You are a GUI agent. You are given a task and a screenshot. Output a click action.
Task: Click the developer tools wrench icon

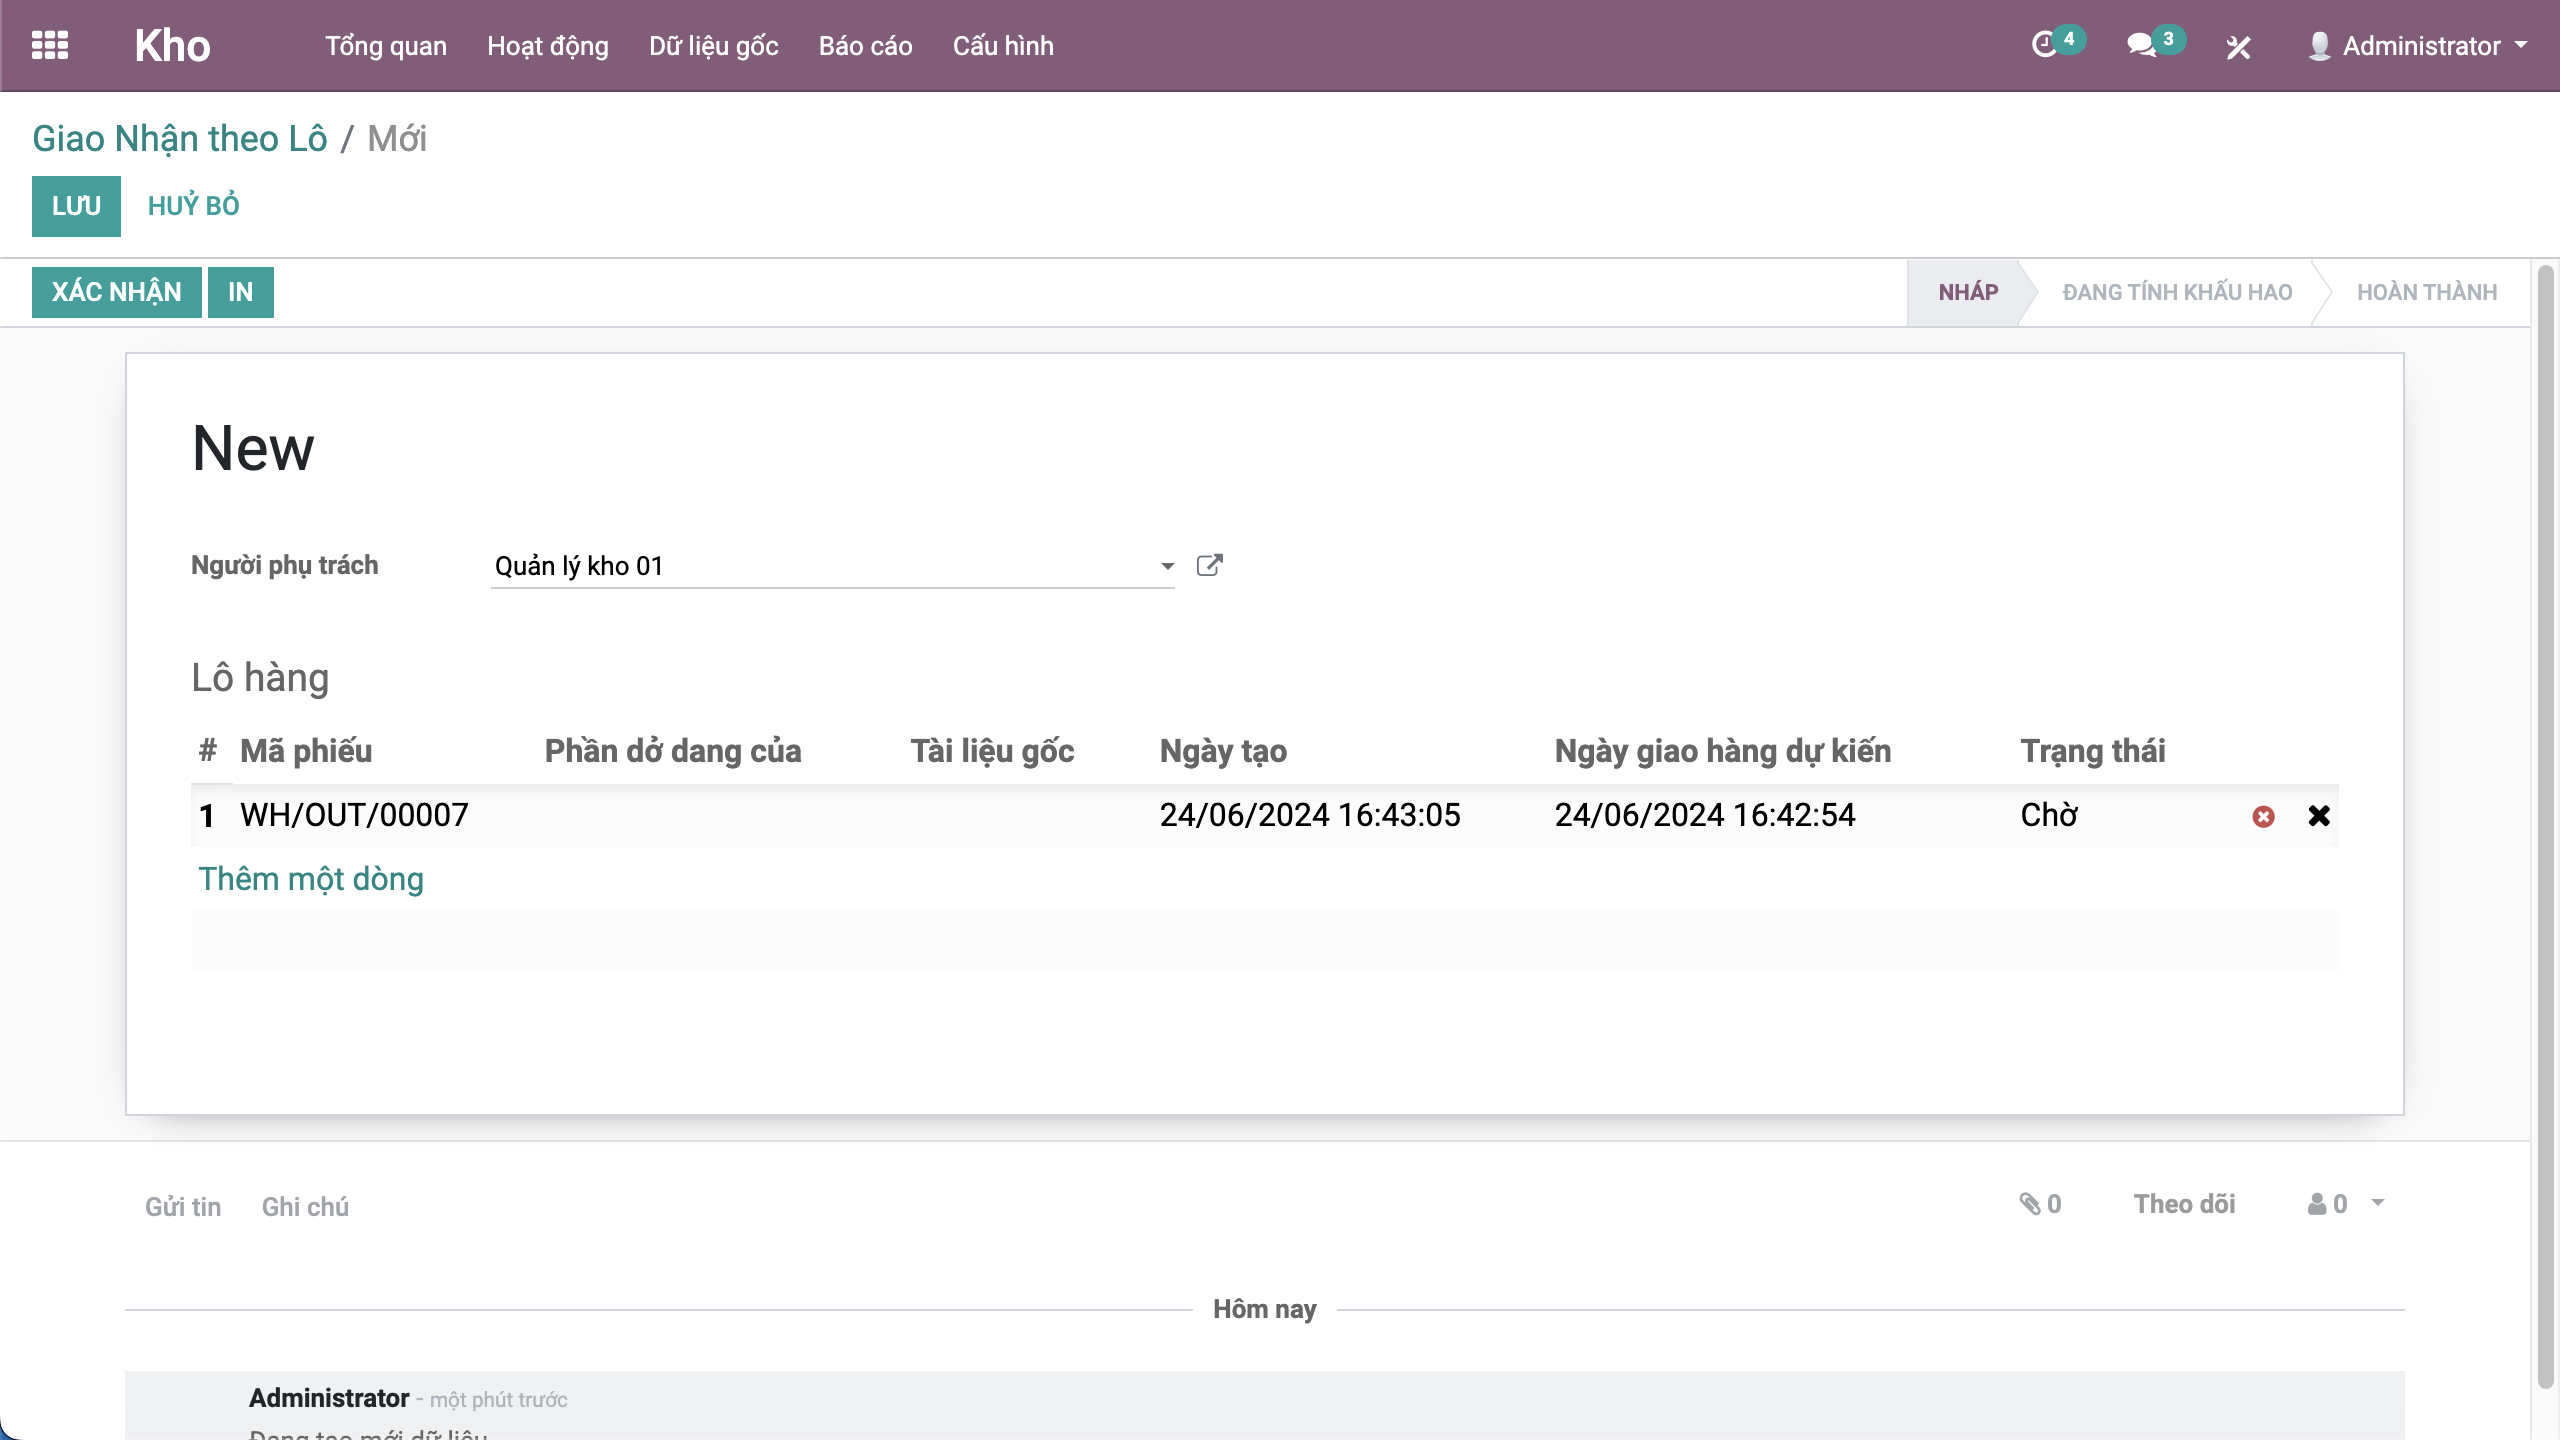[x=2238, y=47]
